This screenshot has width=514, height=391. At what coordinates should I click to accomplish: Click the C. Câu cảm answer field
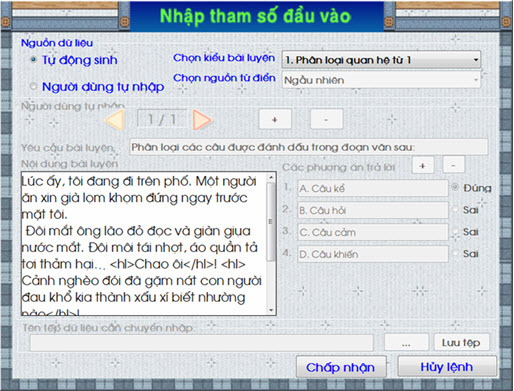pyautogui.click(x=373, y=232)
